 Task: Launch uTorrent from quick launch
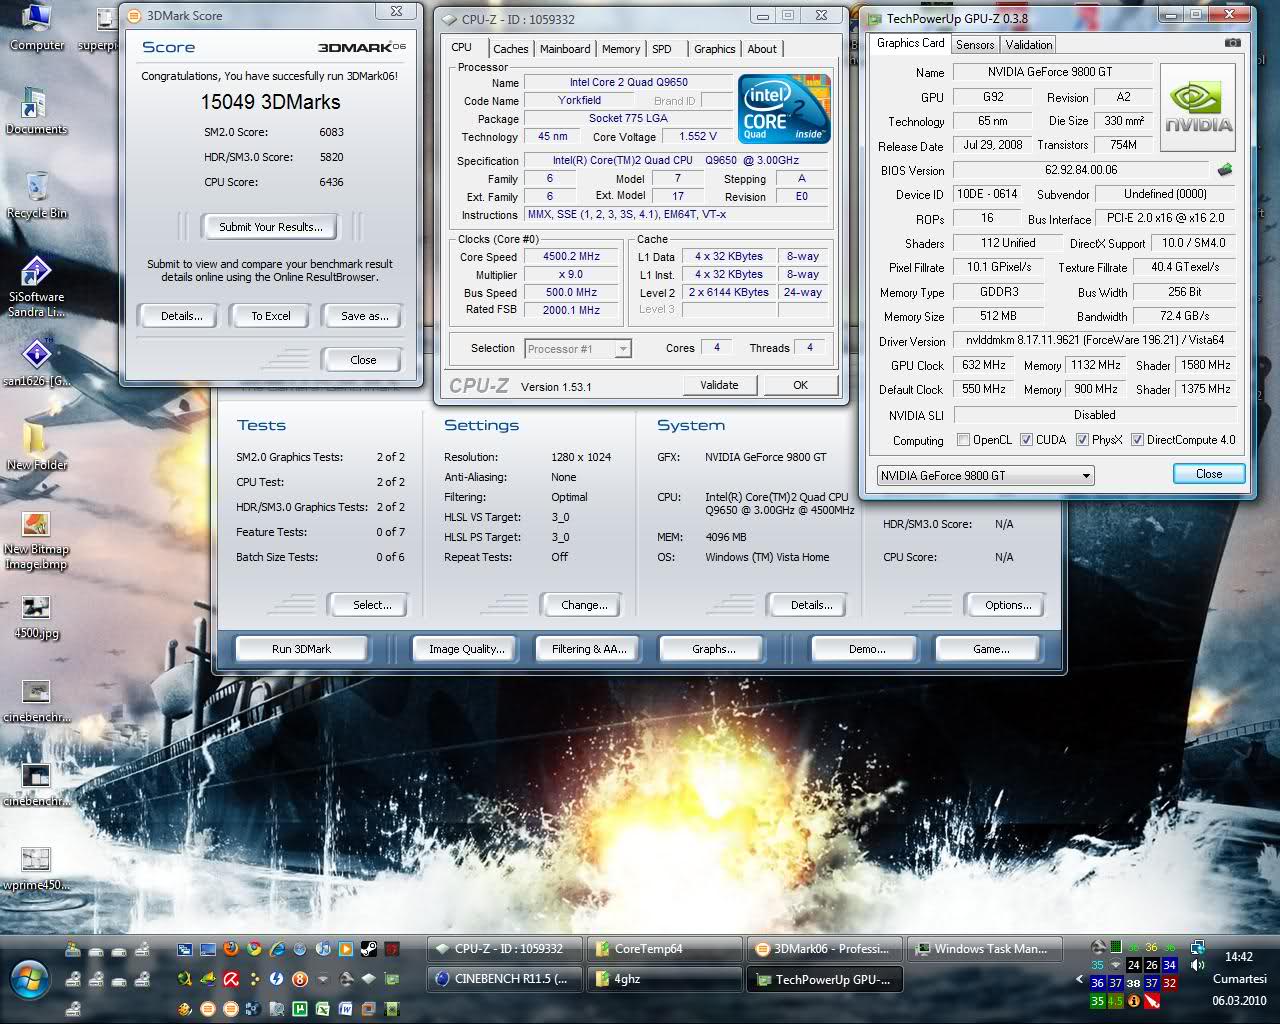click(300, 1008)
